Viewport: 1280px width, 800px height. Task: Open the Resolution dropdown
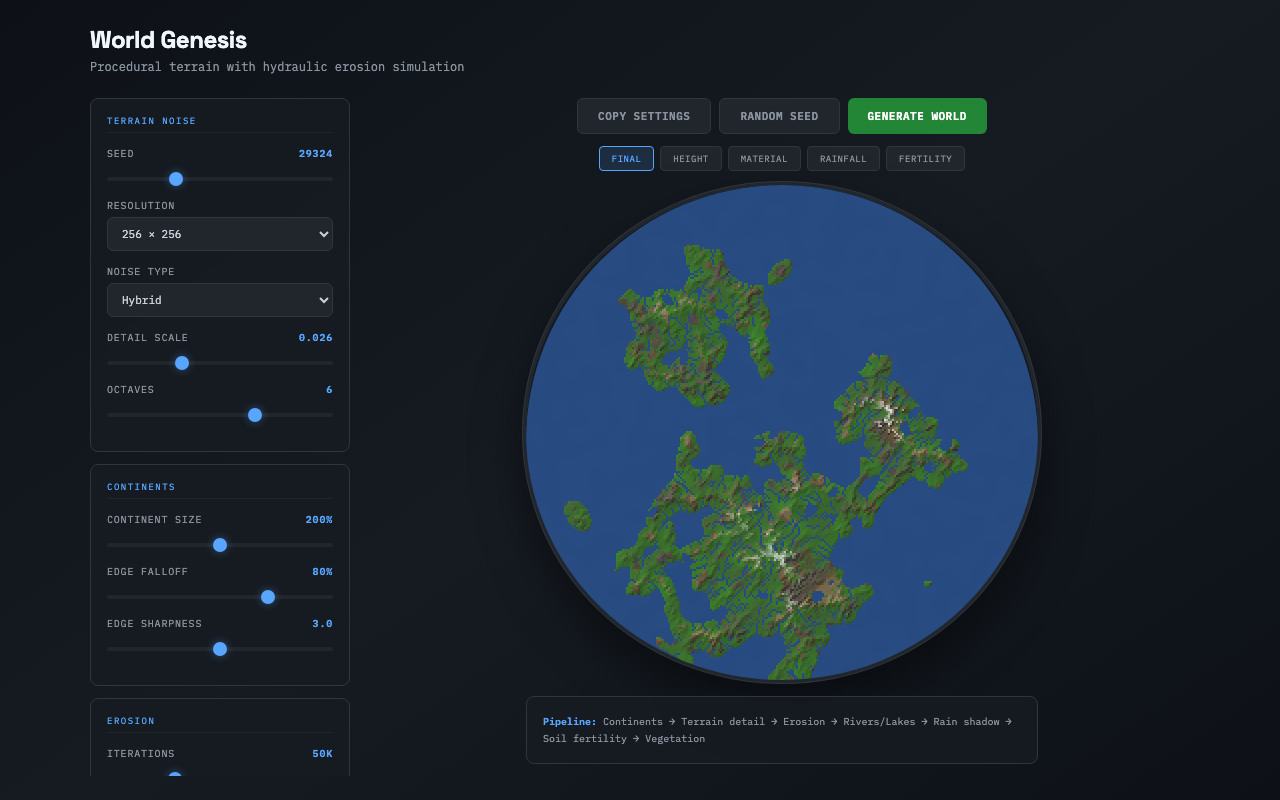(x=220, y=234)
